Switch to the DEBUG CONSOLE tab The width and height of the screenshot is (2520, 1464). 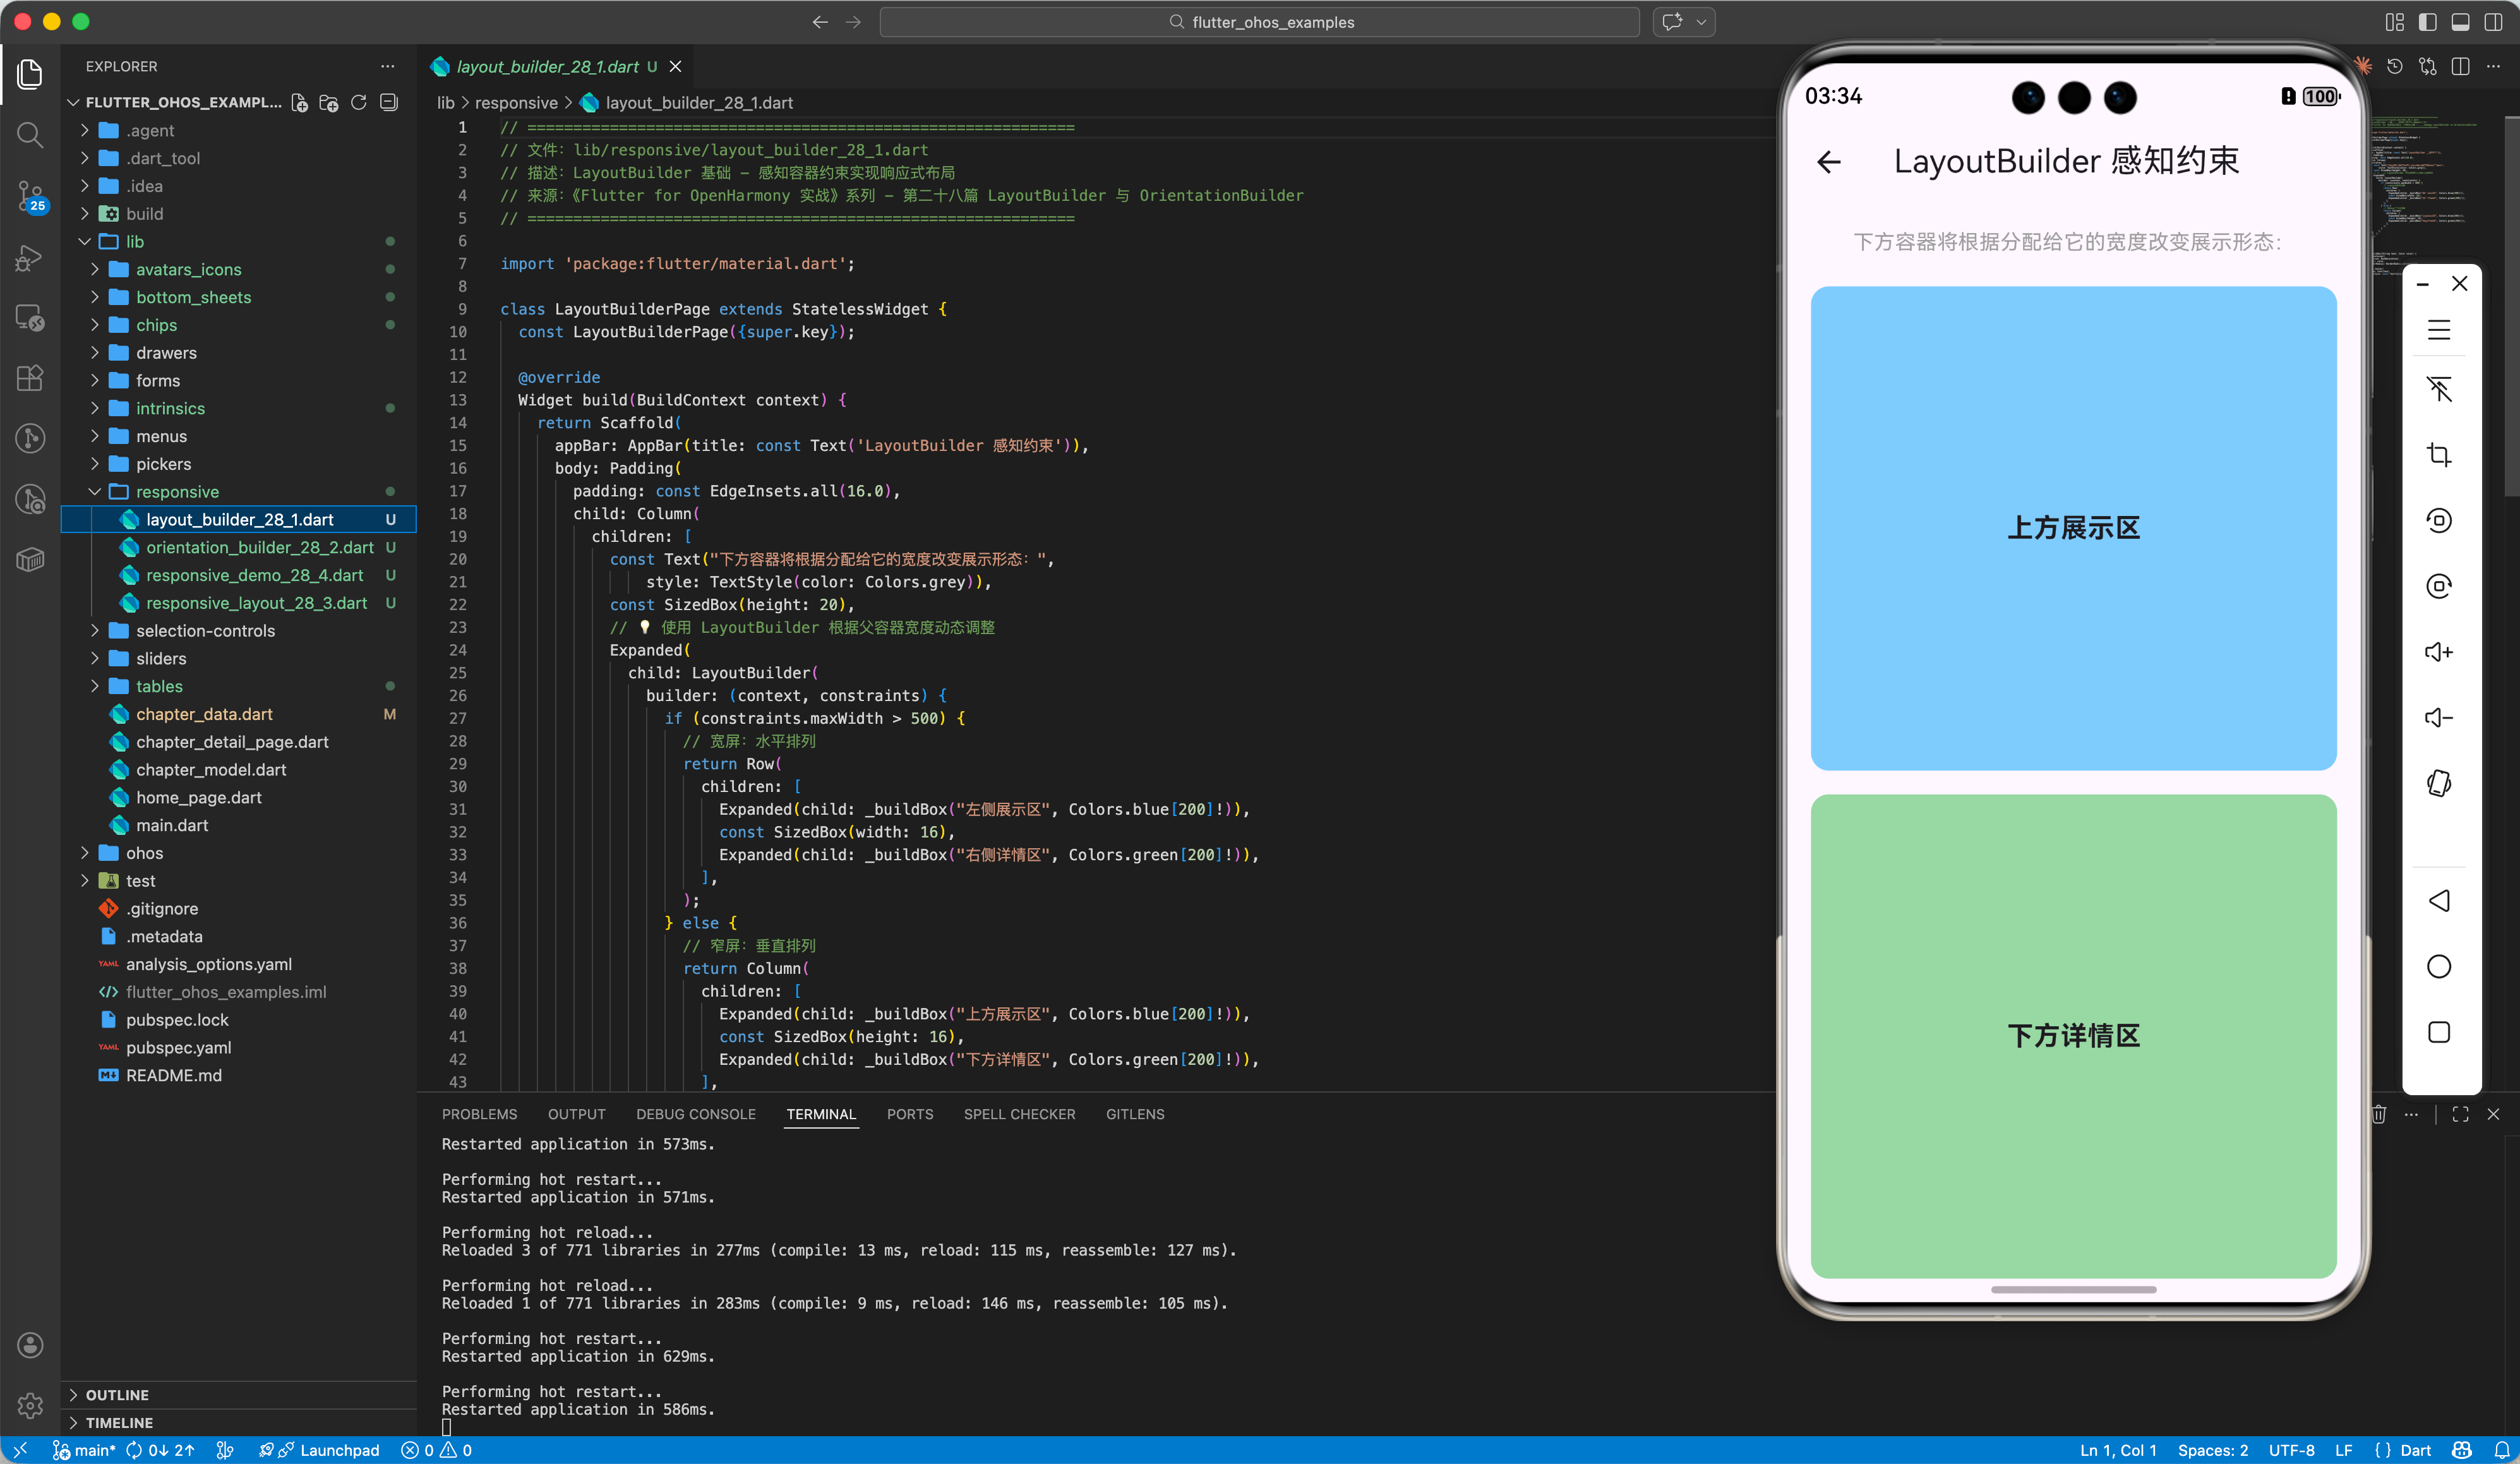pyautogui.click(x=695, y=1114)
